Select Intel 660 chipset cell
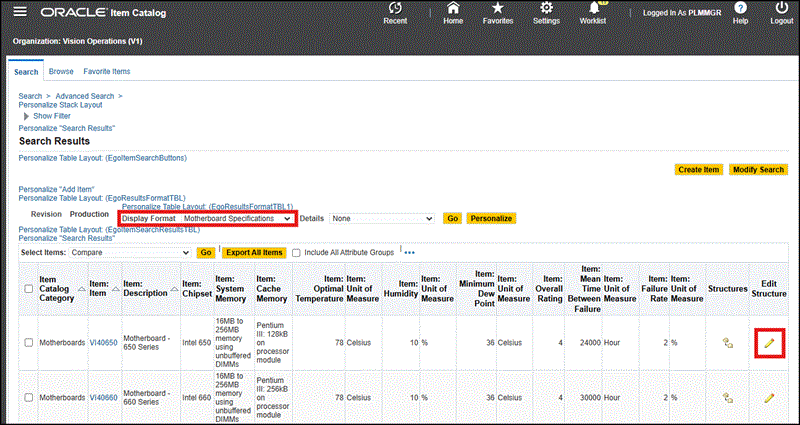Viewport: 800px width, 425px height. point(196,397)
